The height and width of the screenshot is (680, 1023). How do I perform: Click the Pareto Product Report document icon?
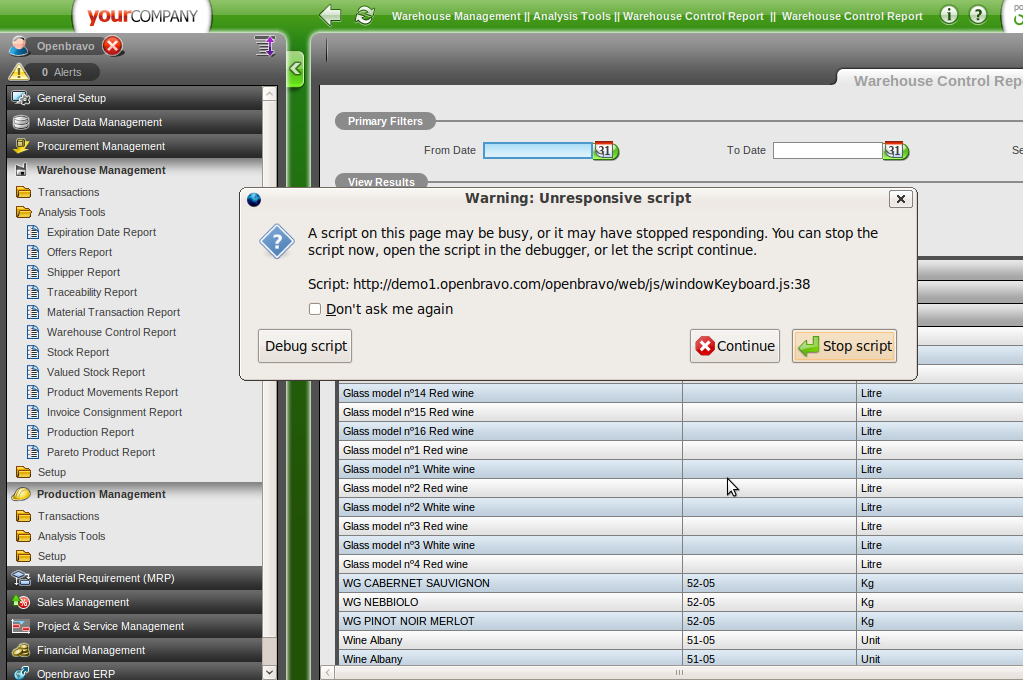pos(33,452)
